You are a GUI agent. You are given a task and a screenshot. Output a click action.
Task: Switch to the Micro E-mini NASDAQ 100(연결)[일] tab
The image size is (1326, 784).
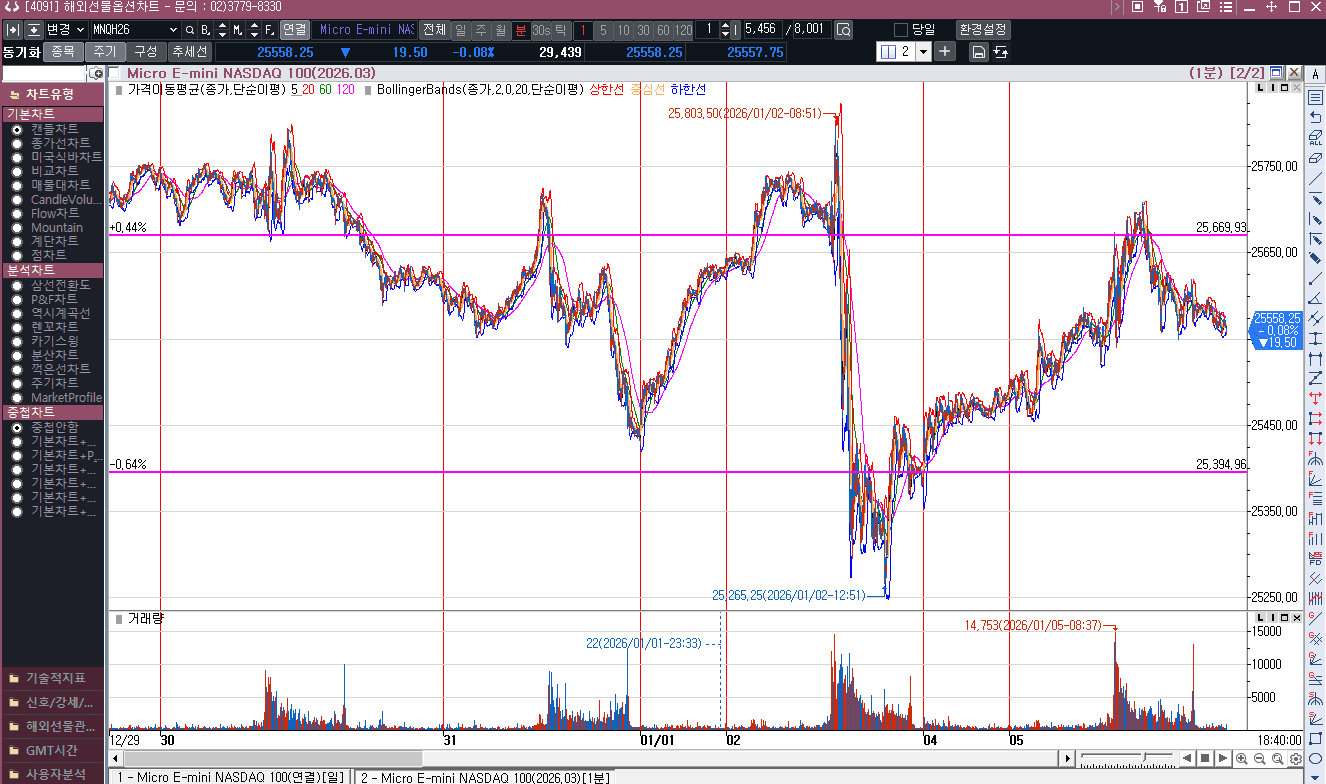coord(230,777)
